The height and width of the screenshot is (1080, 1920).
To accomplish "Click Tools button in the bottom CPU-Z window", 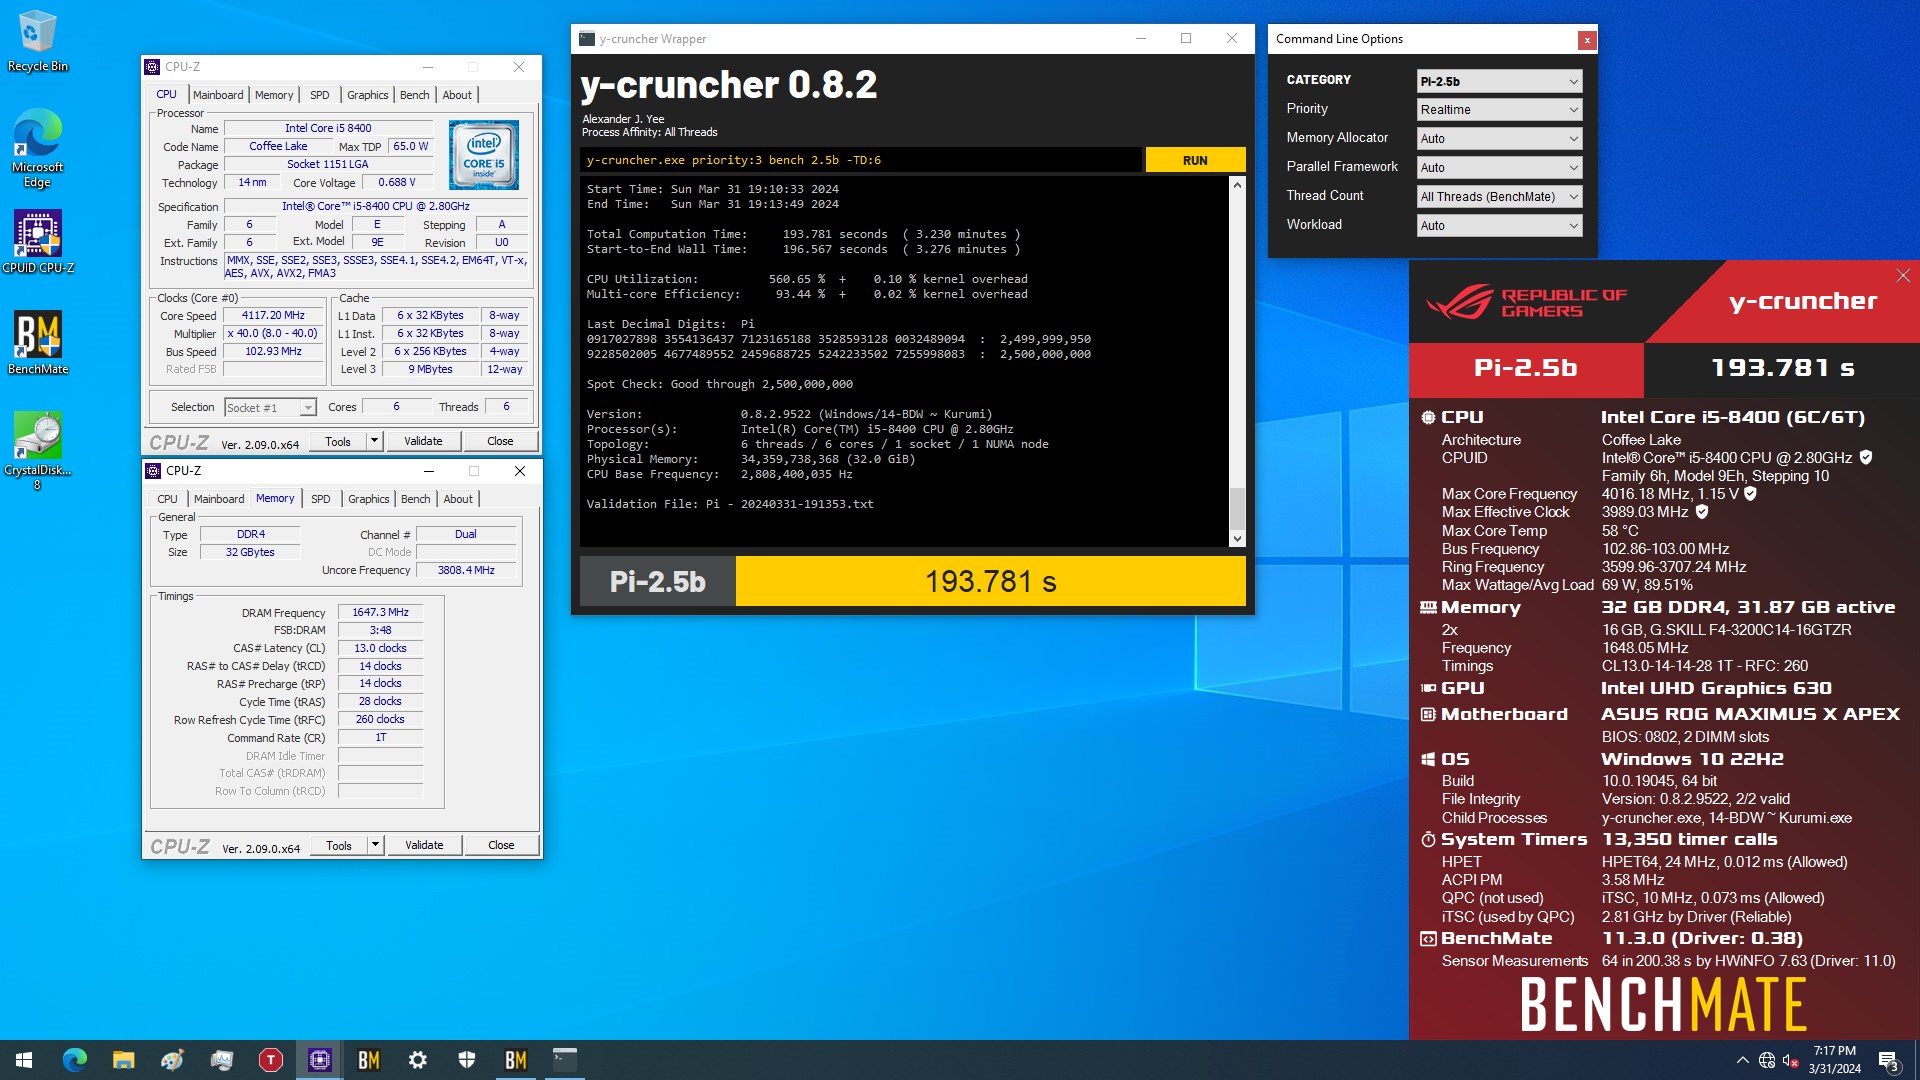I will tap(339, 845).
